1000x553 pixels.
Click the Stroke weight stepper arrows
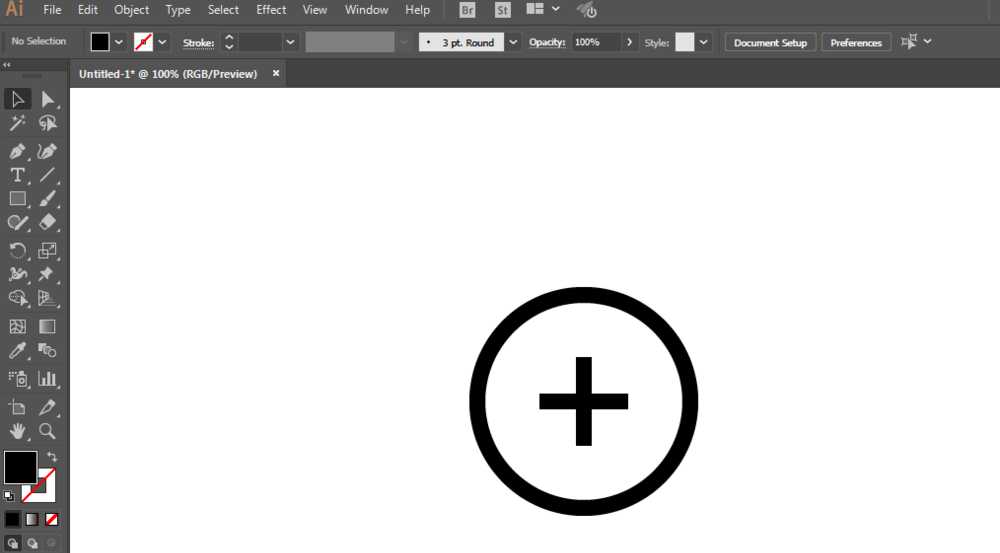pyautogui.click(x=229, y=43)
